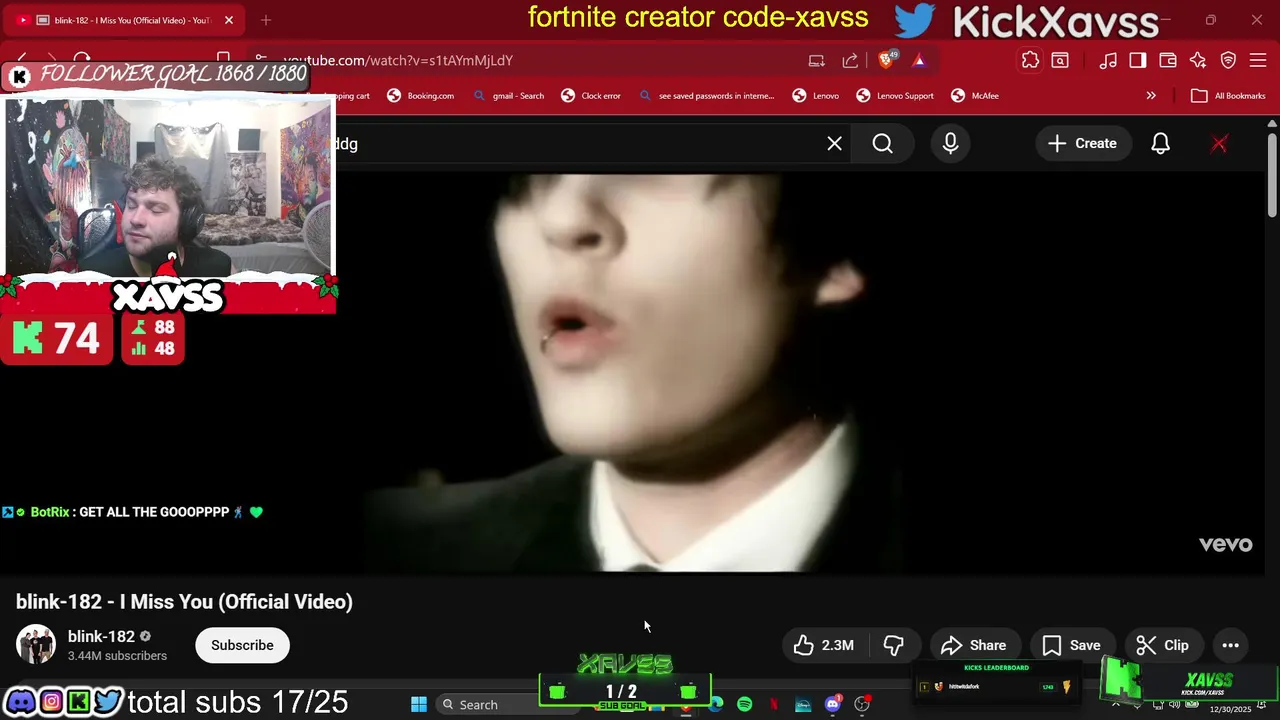Open the see saved passwords bookmark
The width and height of the screenshot is (1280, 720).
point(707,96)
